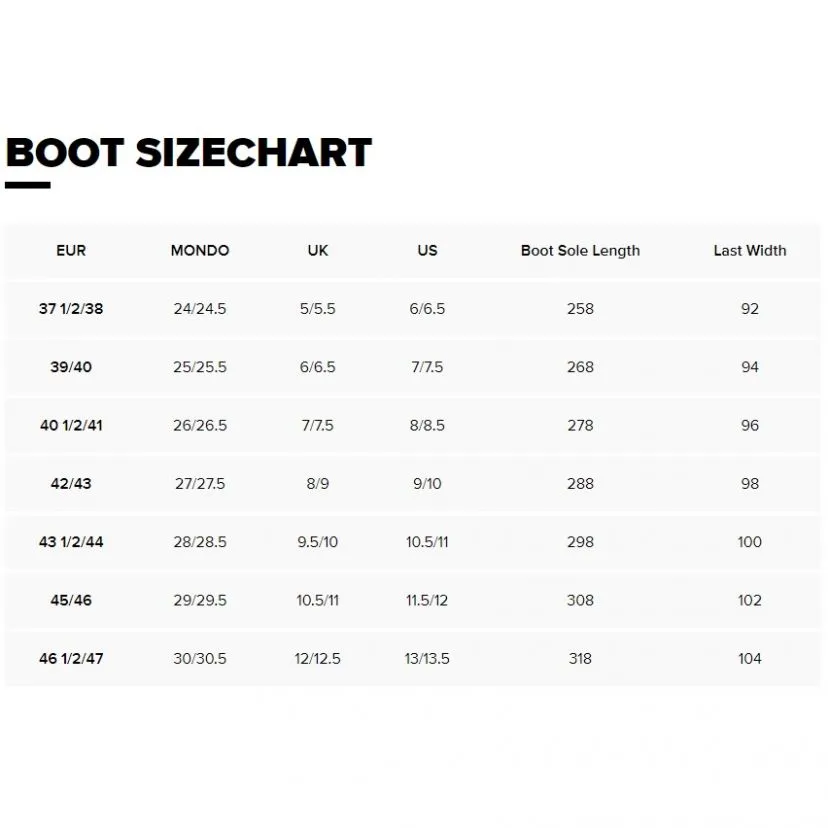Click the MONDO 26/26.5 cell

click(x=200, y=426)
